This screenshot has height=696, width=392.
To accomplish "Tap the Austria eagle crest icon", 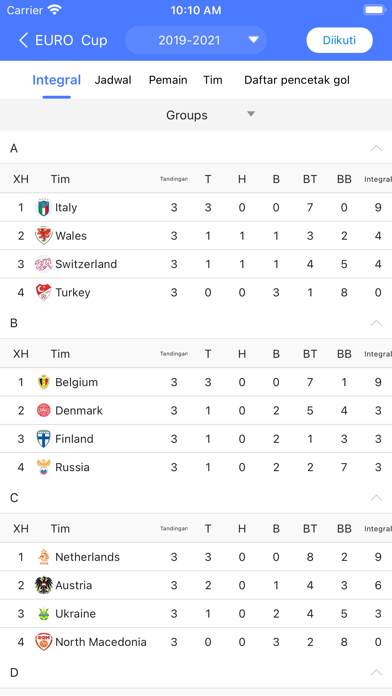I will point(44,585).
